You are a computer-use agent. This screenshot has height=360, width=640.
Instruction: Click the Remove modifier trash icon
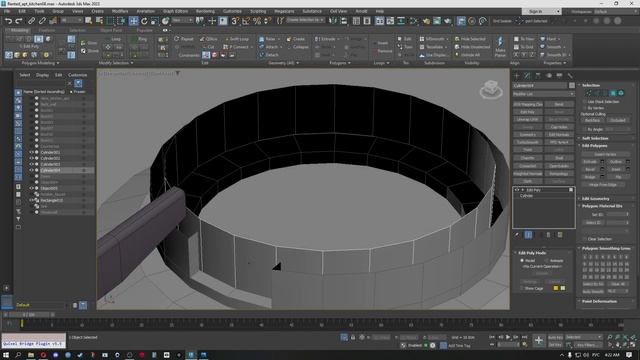pos(549,235)
